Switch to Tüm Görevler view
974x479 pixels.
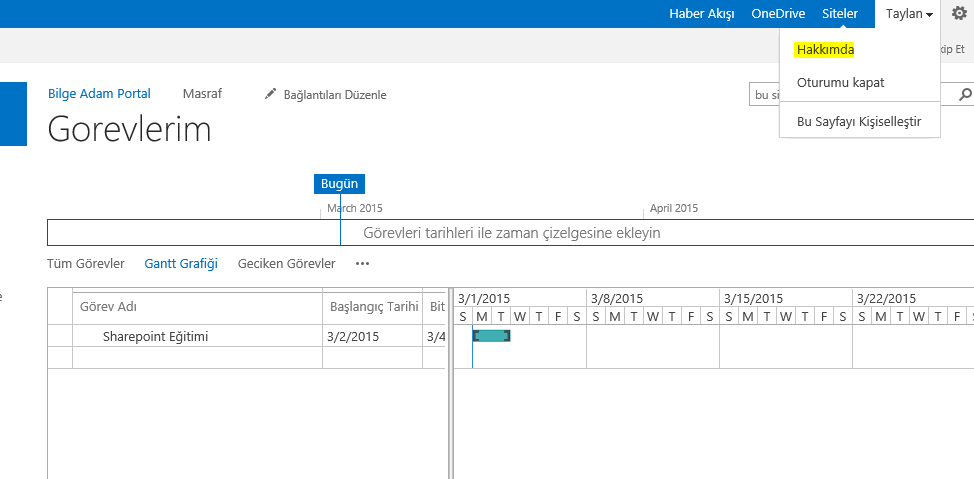click(86, 264)
